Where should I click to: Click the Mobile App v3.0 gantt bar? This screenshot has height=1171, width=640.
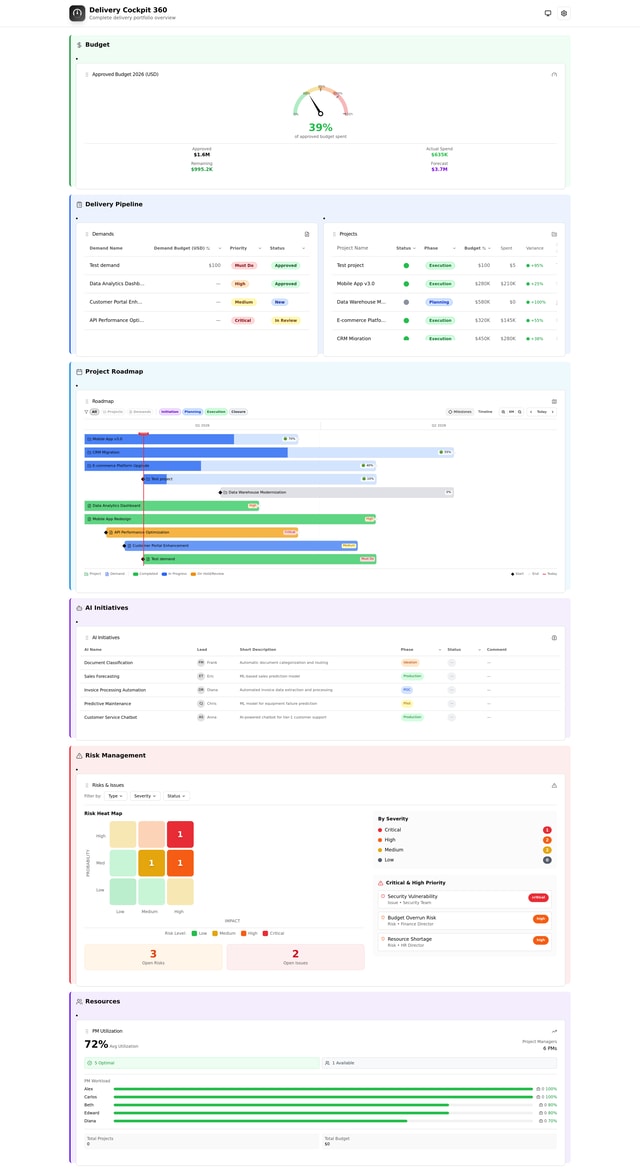(x=160, y=439)
